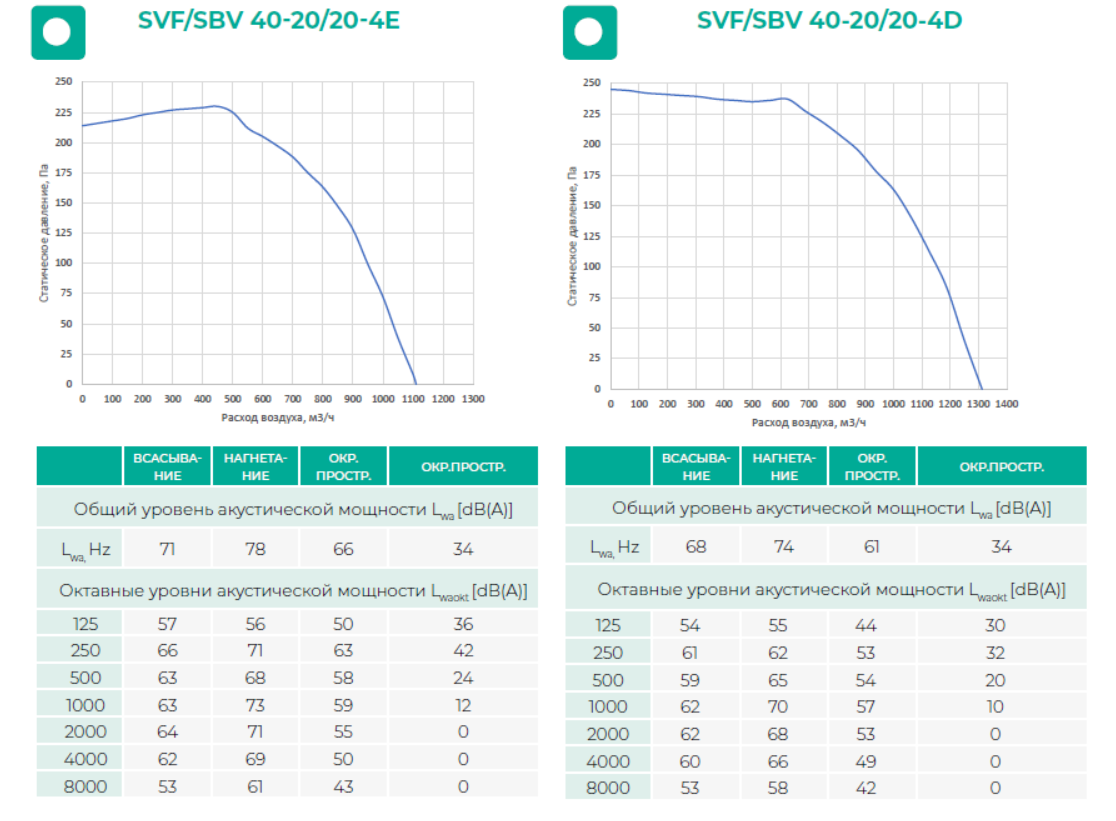
Task: Click the 125 row label in the right table
Action: [608, 626]
